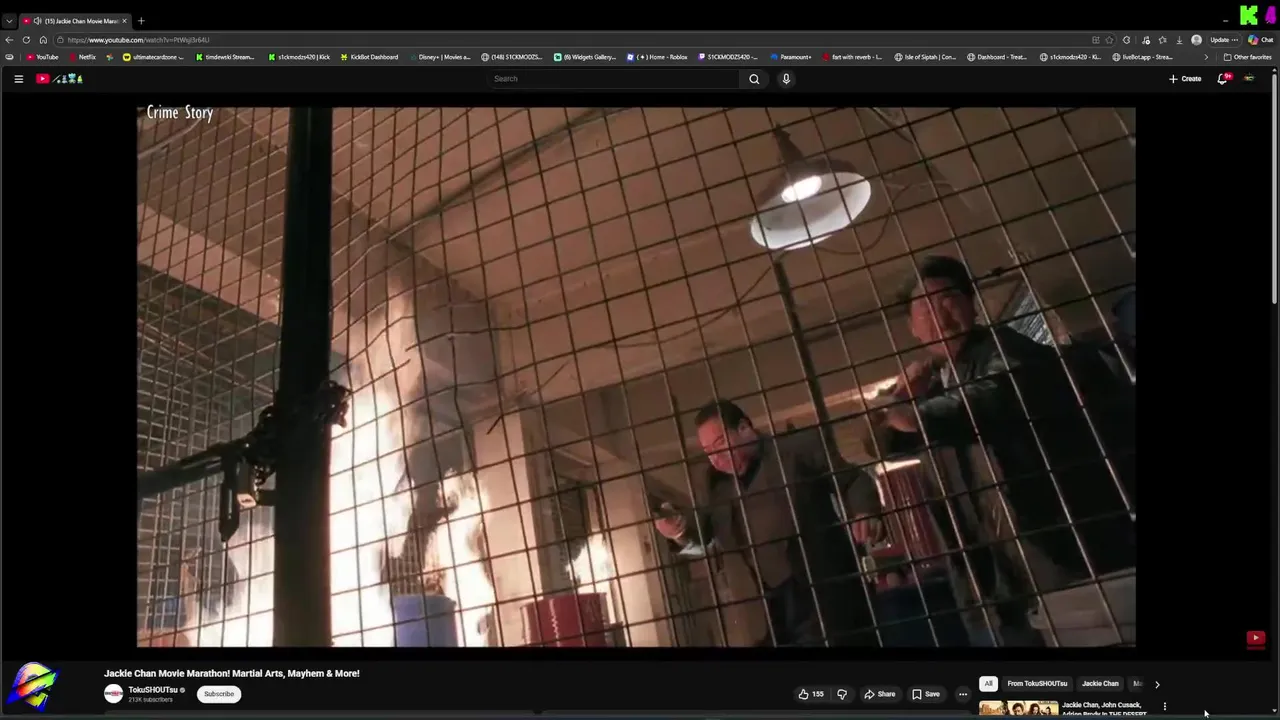Go back with browser back arrow
Image resolution: width=1280 pixels, height=720 pixels.
[9, 40]
